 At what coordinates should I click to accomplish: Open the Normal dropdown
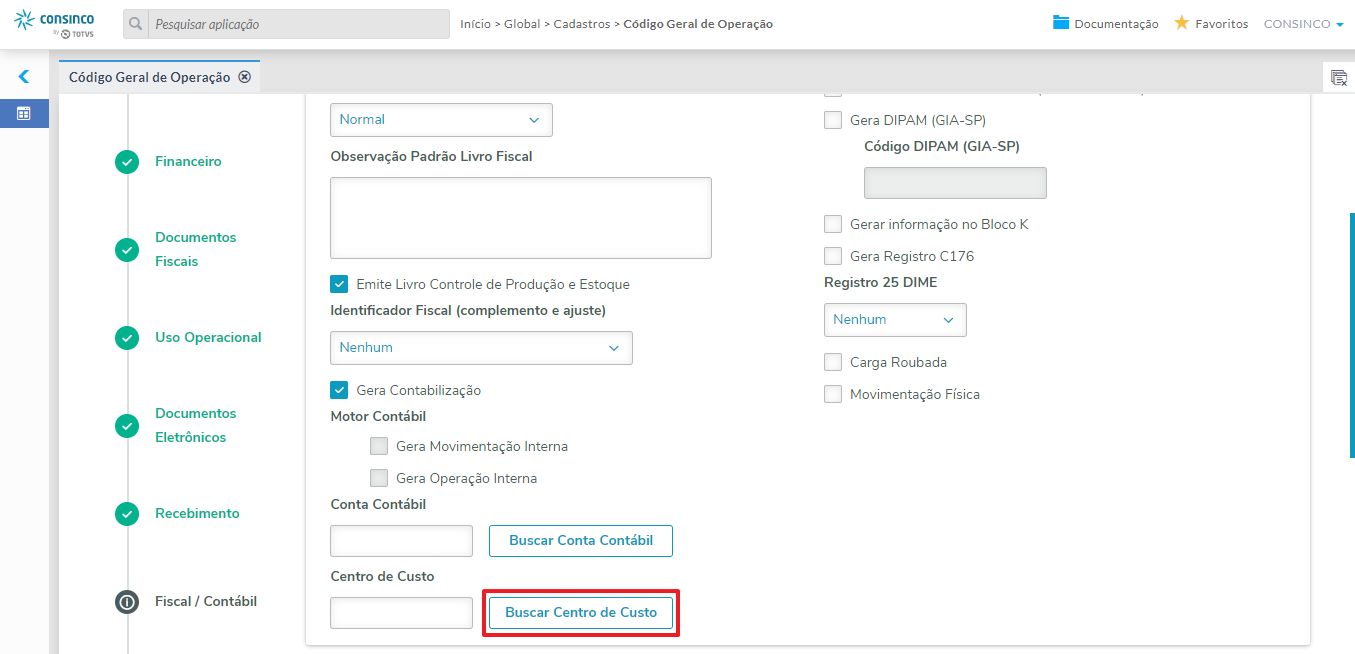441,120
